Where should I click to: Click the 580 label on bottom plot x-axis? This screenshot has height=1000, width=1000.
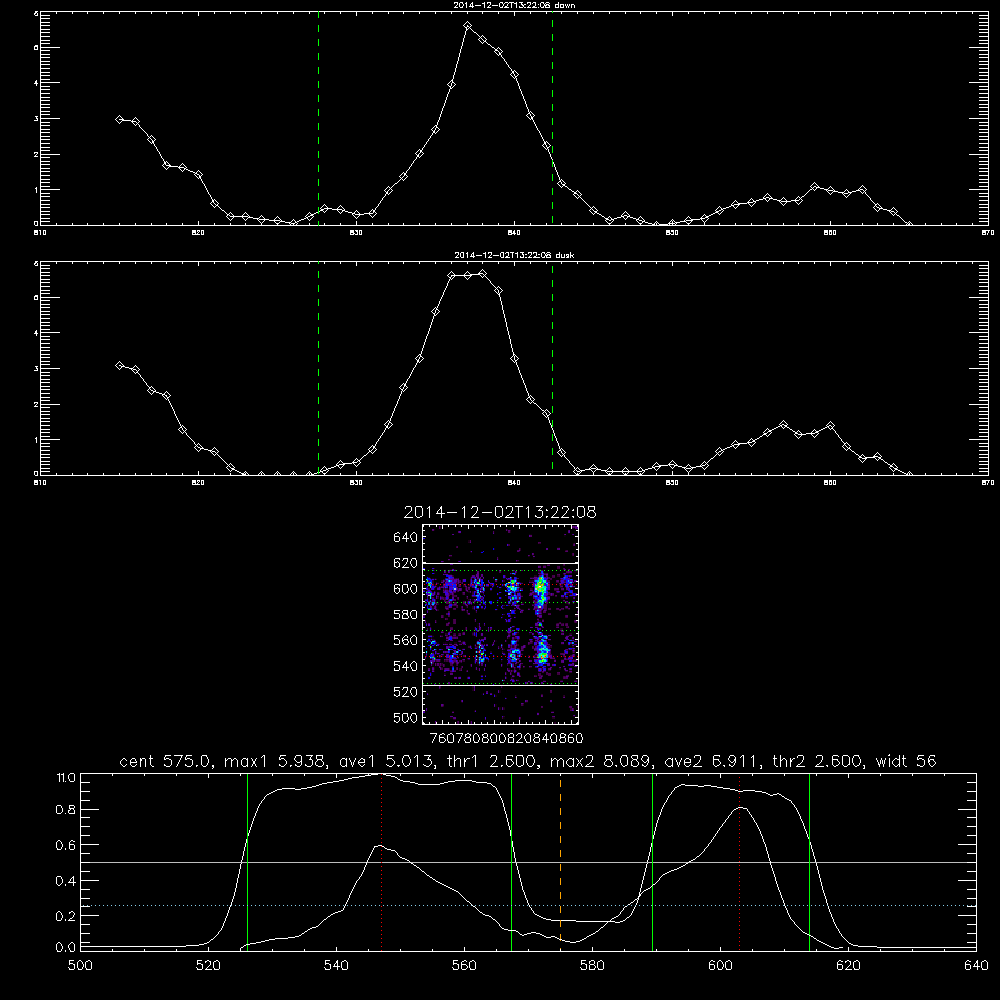(592, 966)
